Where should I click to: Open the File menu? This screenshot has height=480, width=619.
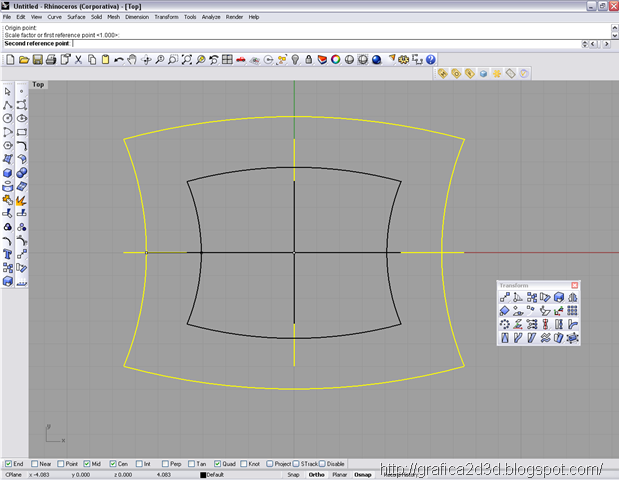pyautogui.click(x=7, y=17)
